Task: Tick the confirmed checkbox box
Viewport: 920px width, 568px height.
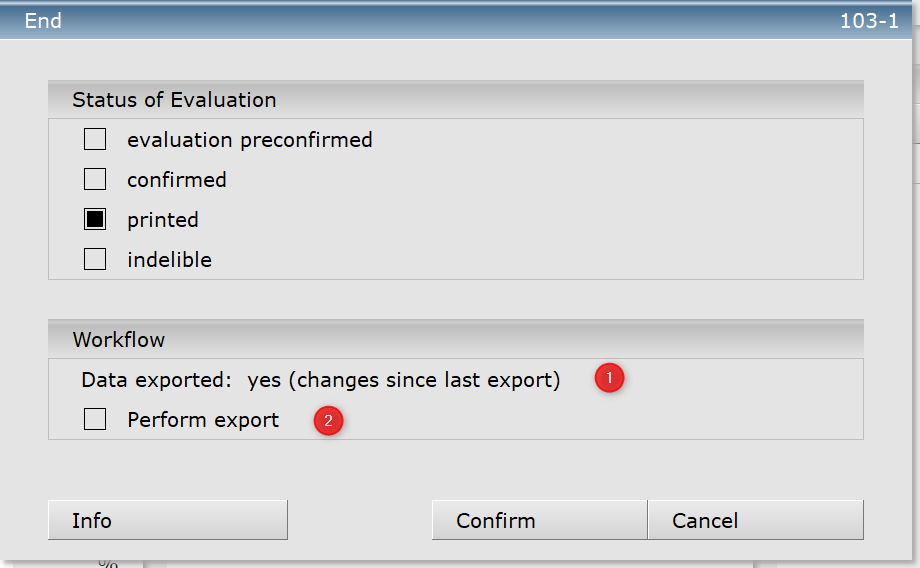Action: tap(95, 180)
